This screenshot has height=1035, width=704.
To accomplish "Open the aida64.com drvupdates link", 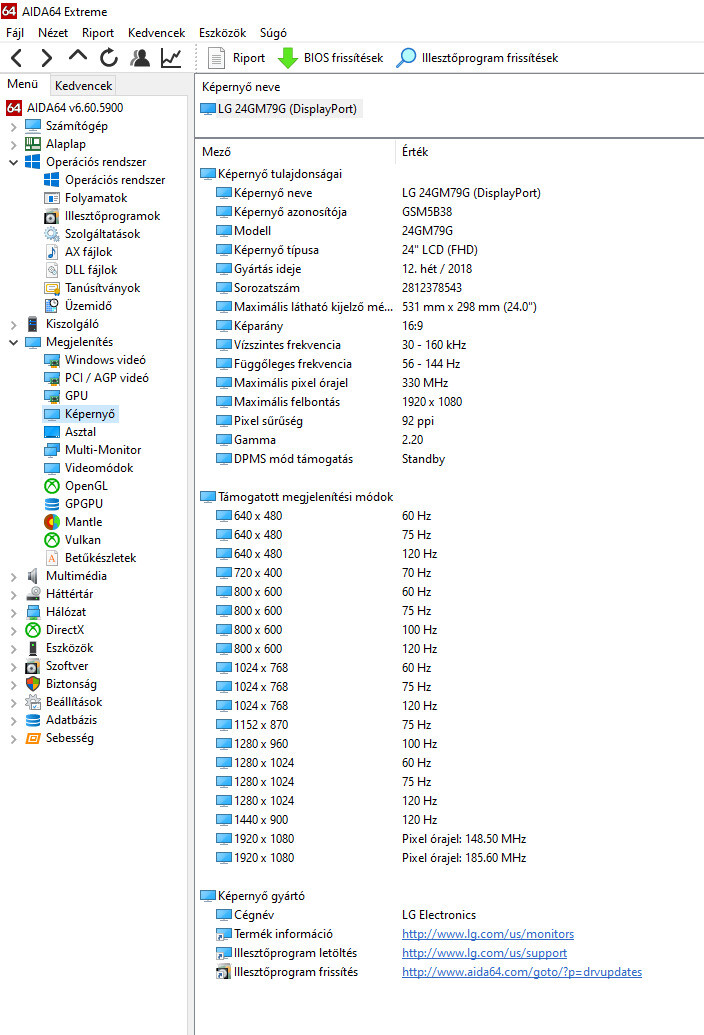I will coord(522,972).
